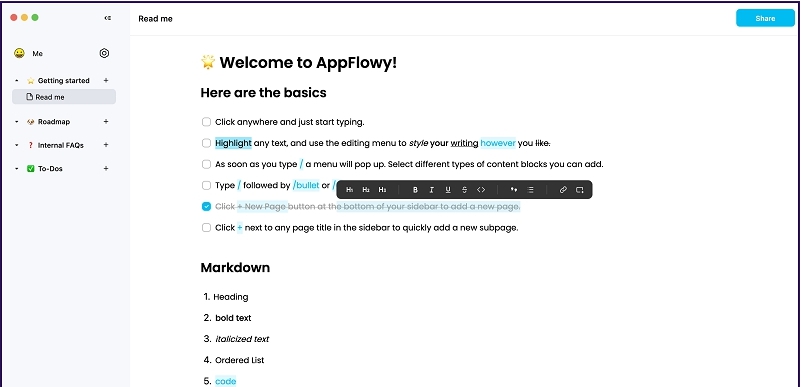Toggle strikethrough formatting in floating toolbar
801x387 pixels.
click(x=464, y=189)
